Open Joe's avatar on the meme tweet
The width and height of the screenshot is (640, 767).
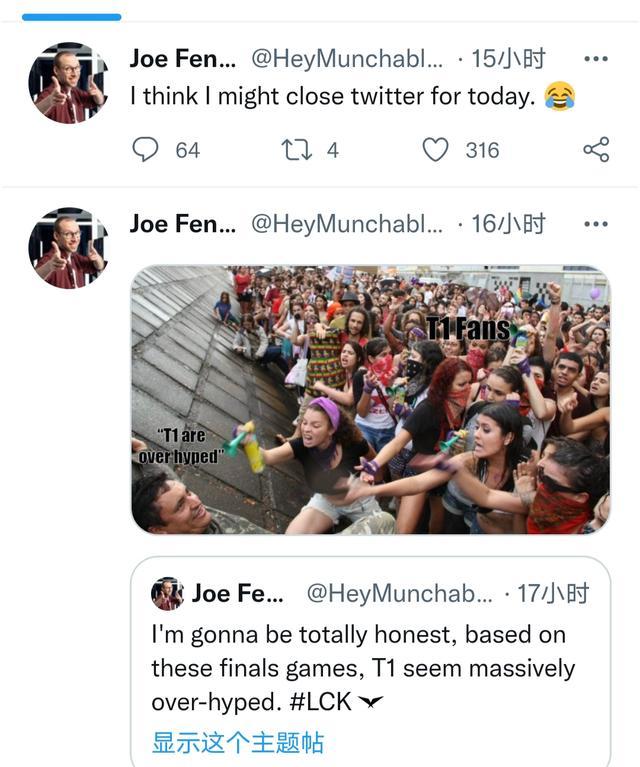click(68, 248)
